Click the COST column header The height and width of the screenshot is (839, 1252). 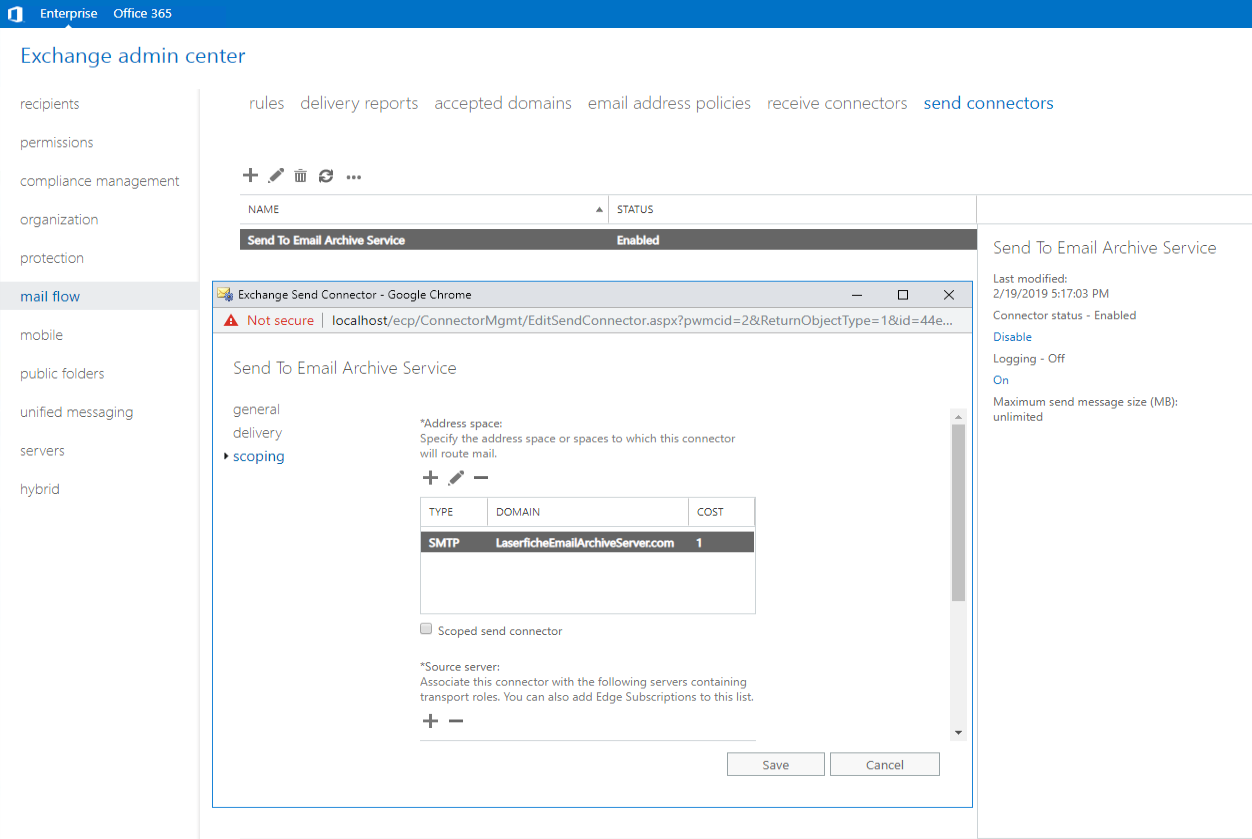click(x=710, y=512)
